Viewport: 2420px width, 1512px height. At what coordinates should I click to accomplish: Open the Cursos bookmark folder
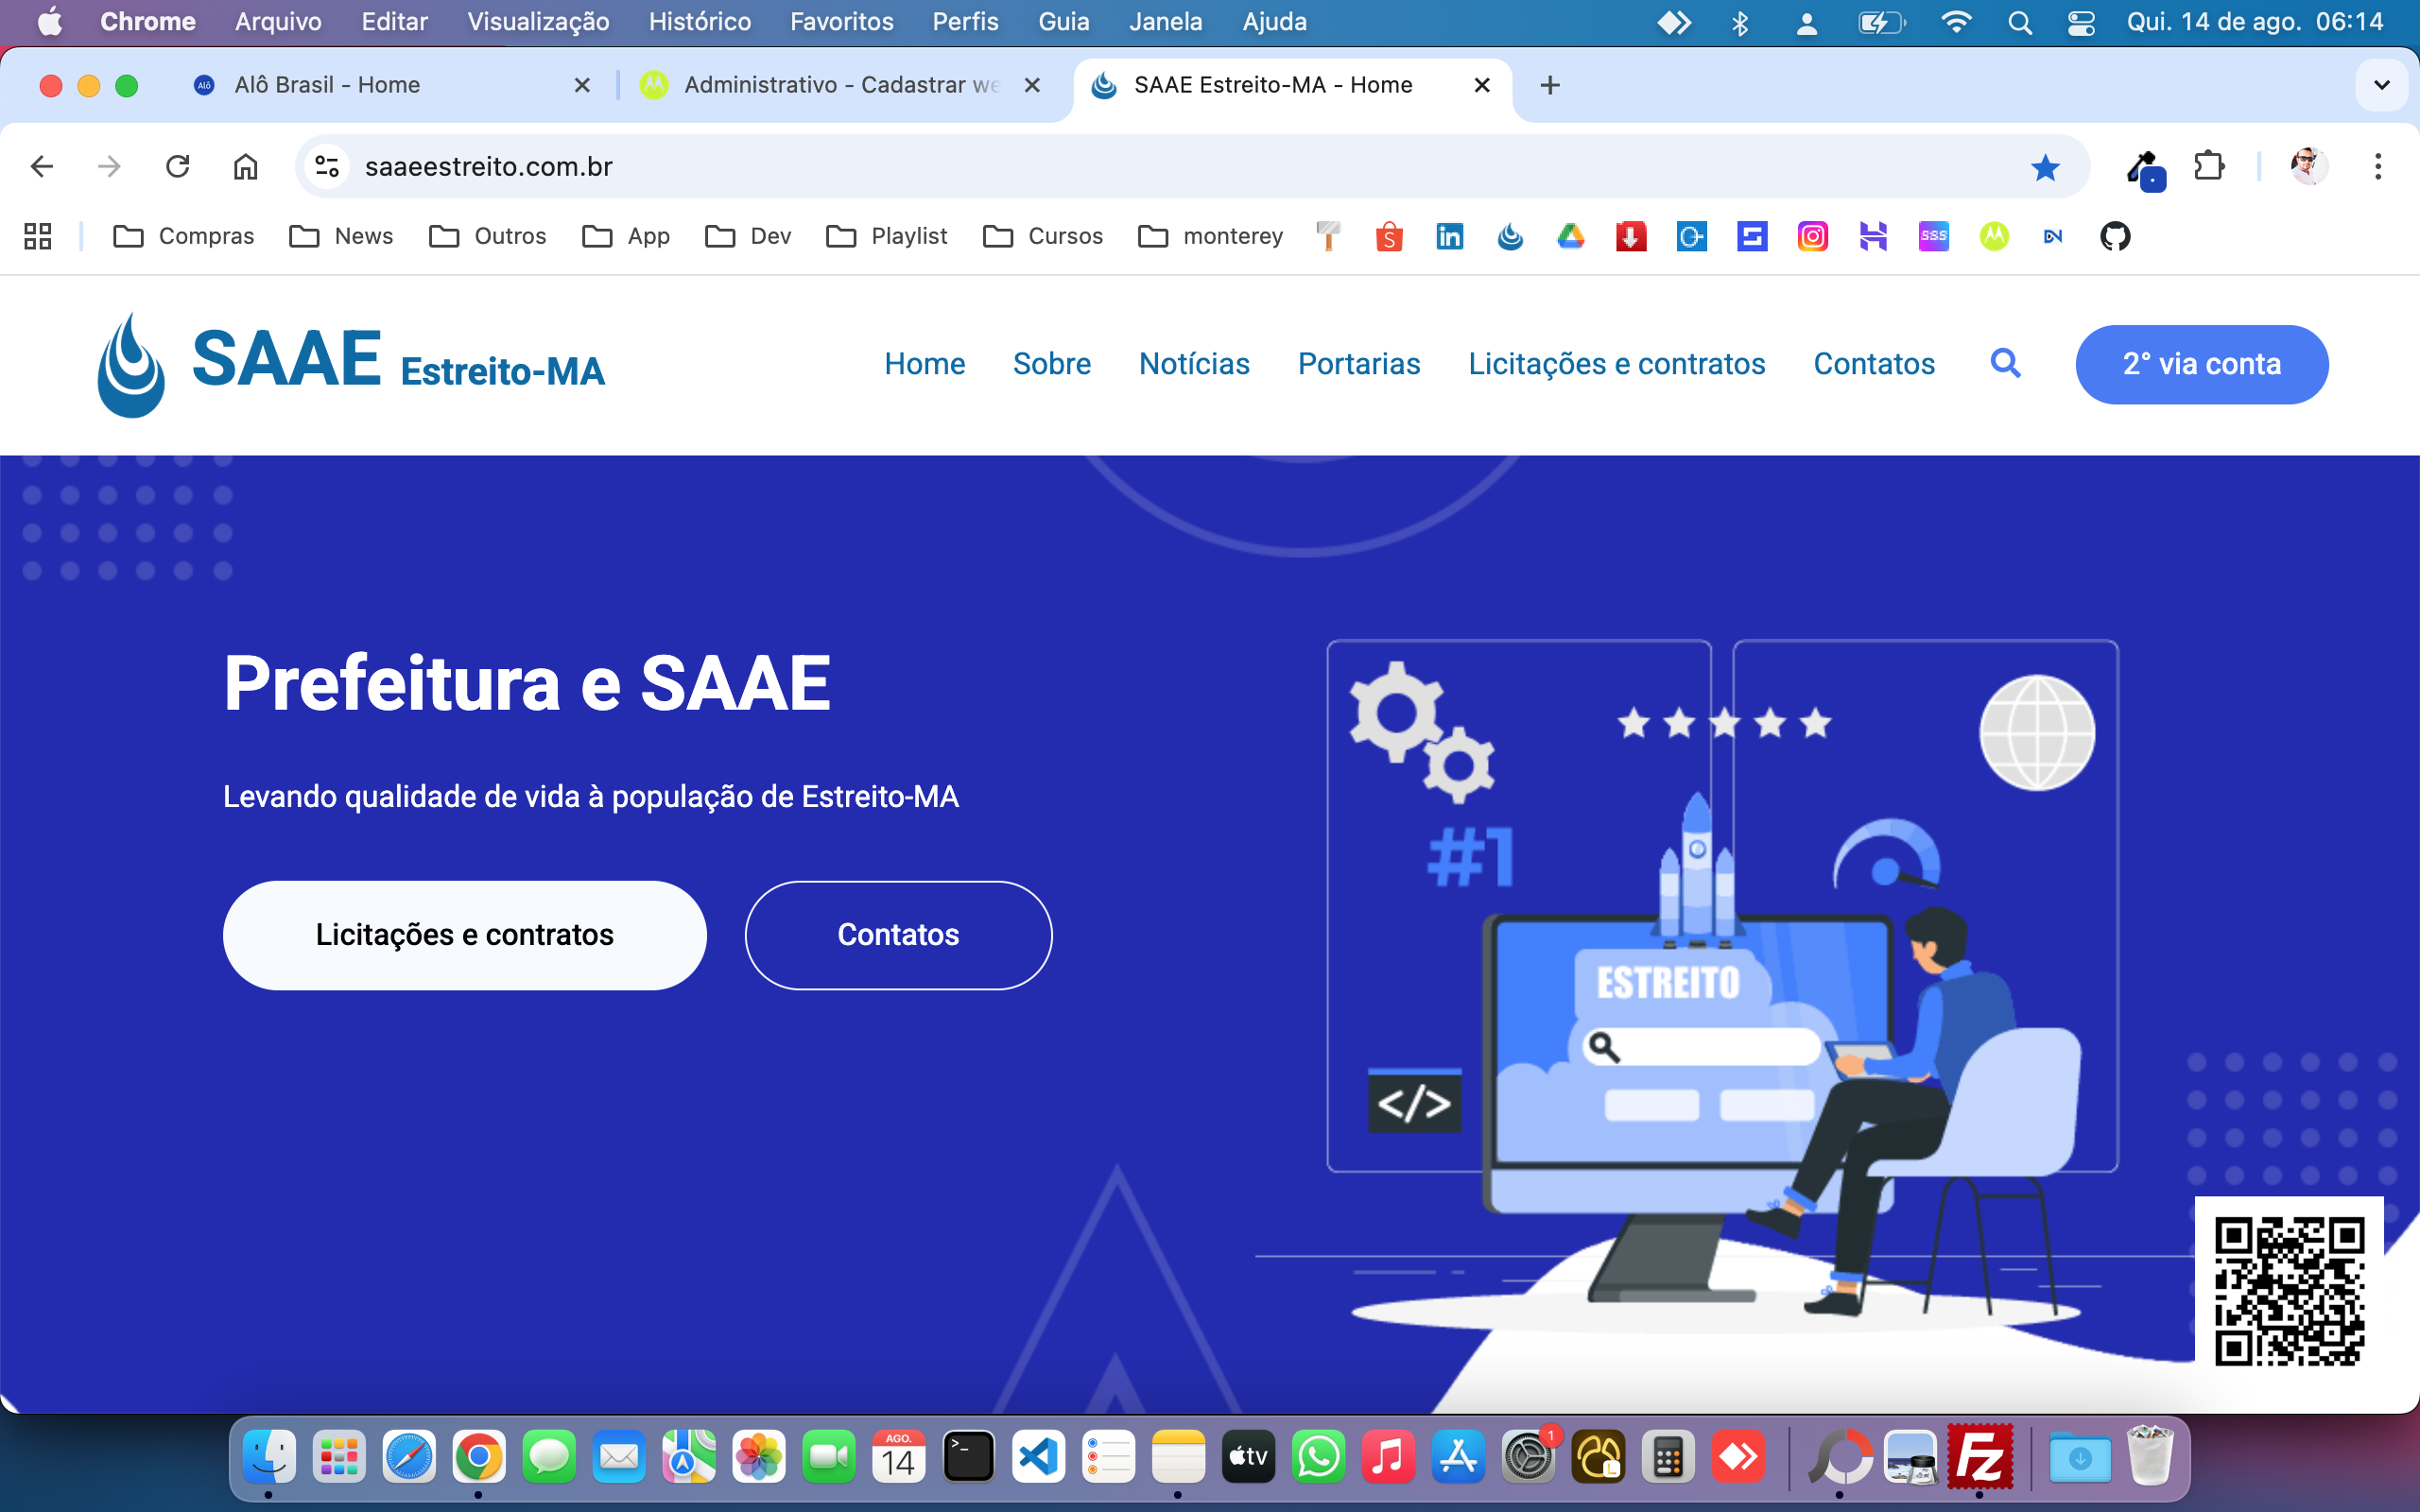[x=1043, y=237]
